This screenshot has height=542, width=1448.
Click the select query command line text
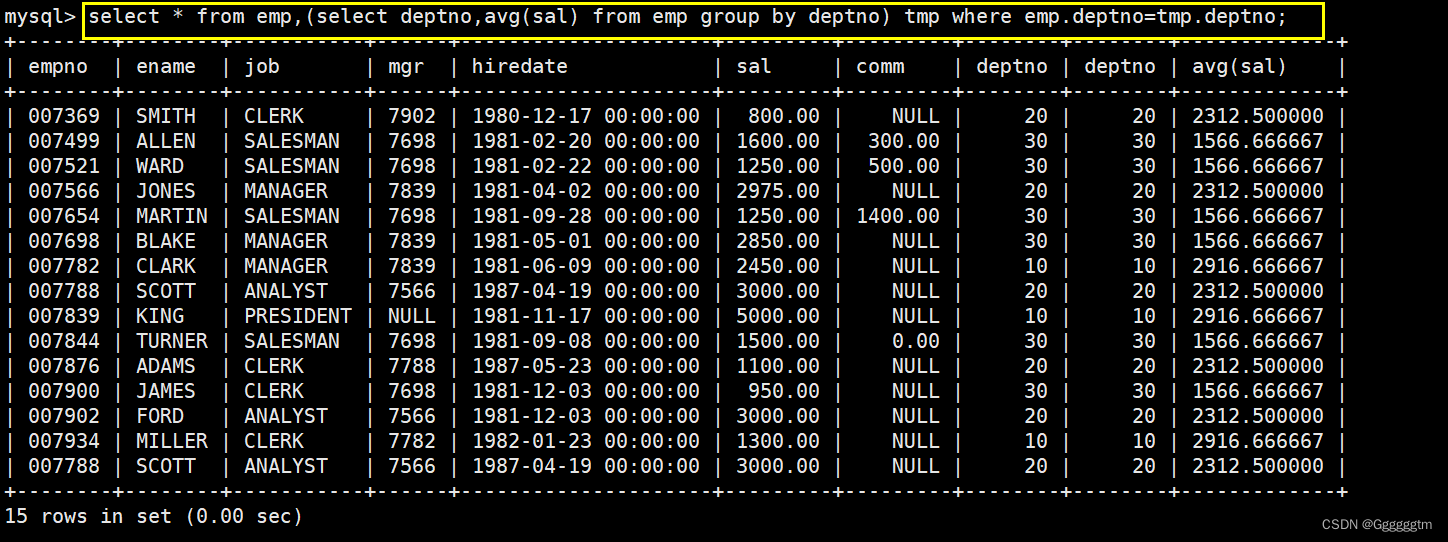tap(688, 18)
